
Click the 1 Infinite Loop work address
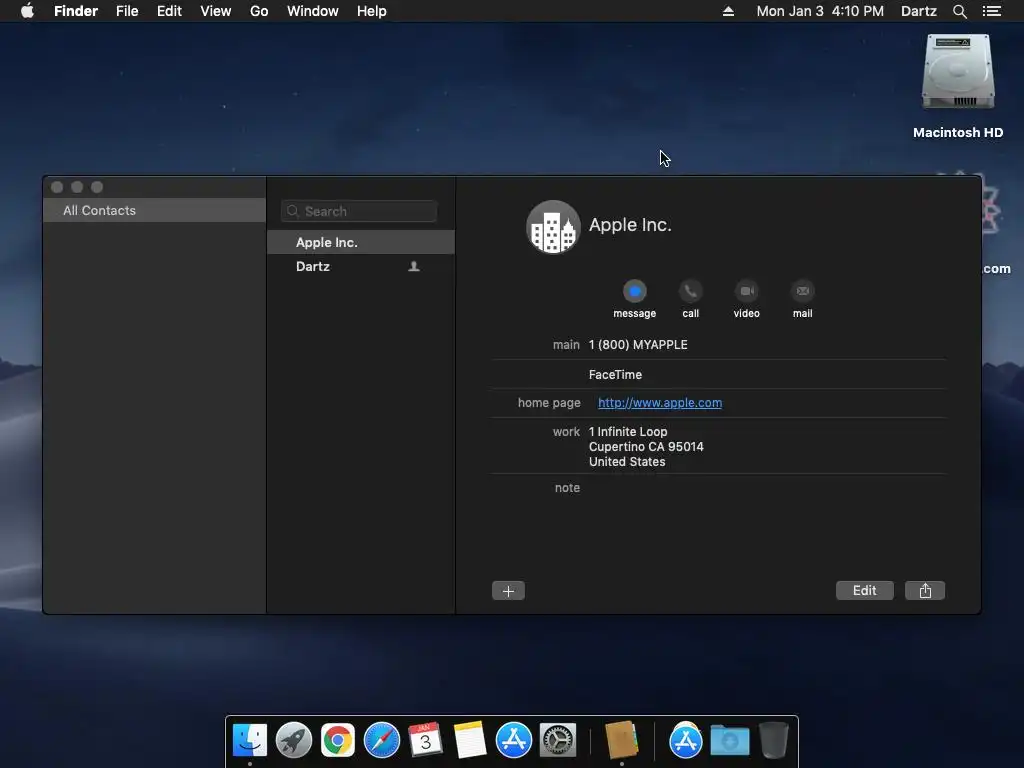click(x=646, y=447)
